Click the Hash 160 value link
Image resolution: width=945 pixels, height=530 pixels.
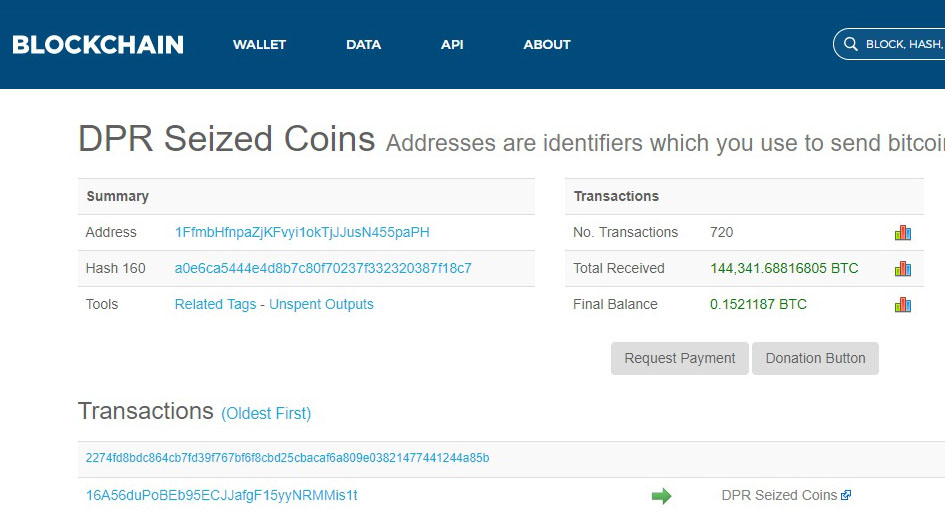pyautogui.click(x=323, y=268)
